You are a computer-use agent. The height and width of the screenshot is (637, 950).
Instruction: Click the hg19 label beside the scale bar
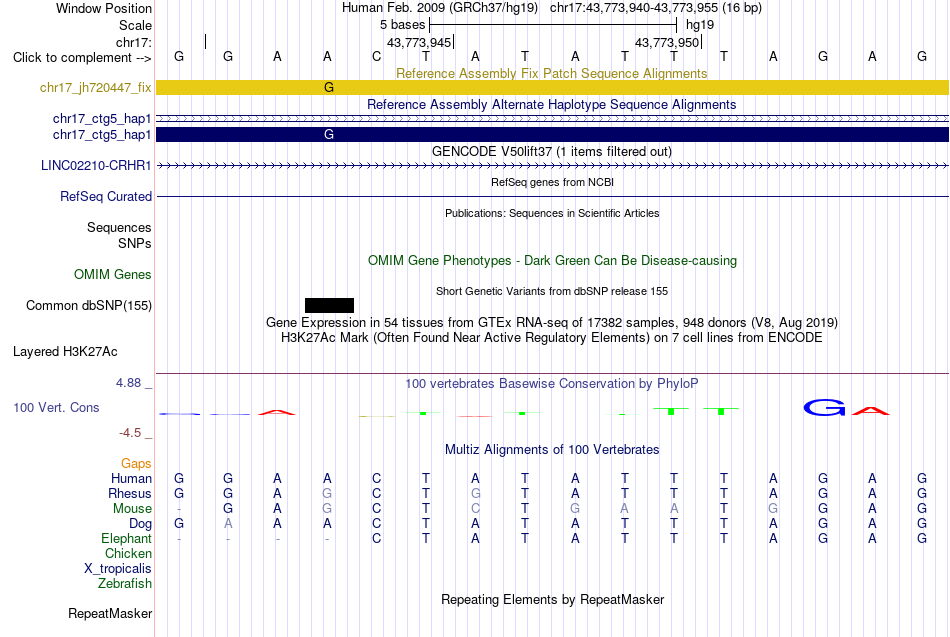[700, 25]
